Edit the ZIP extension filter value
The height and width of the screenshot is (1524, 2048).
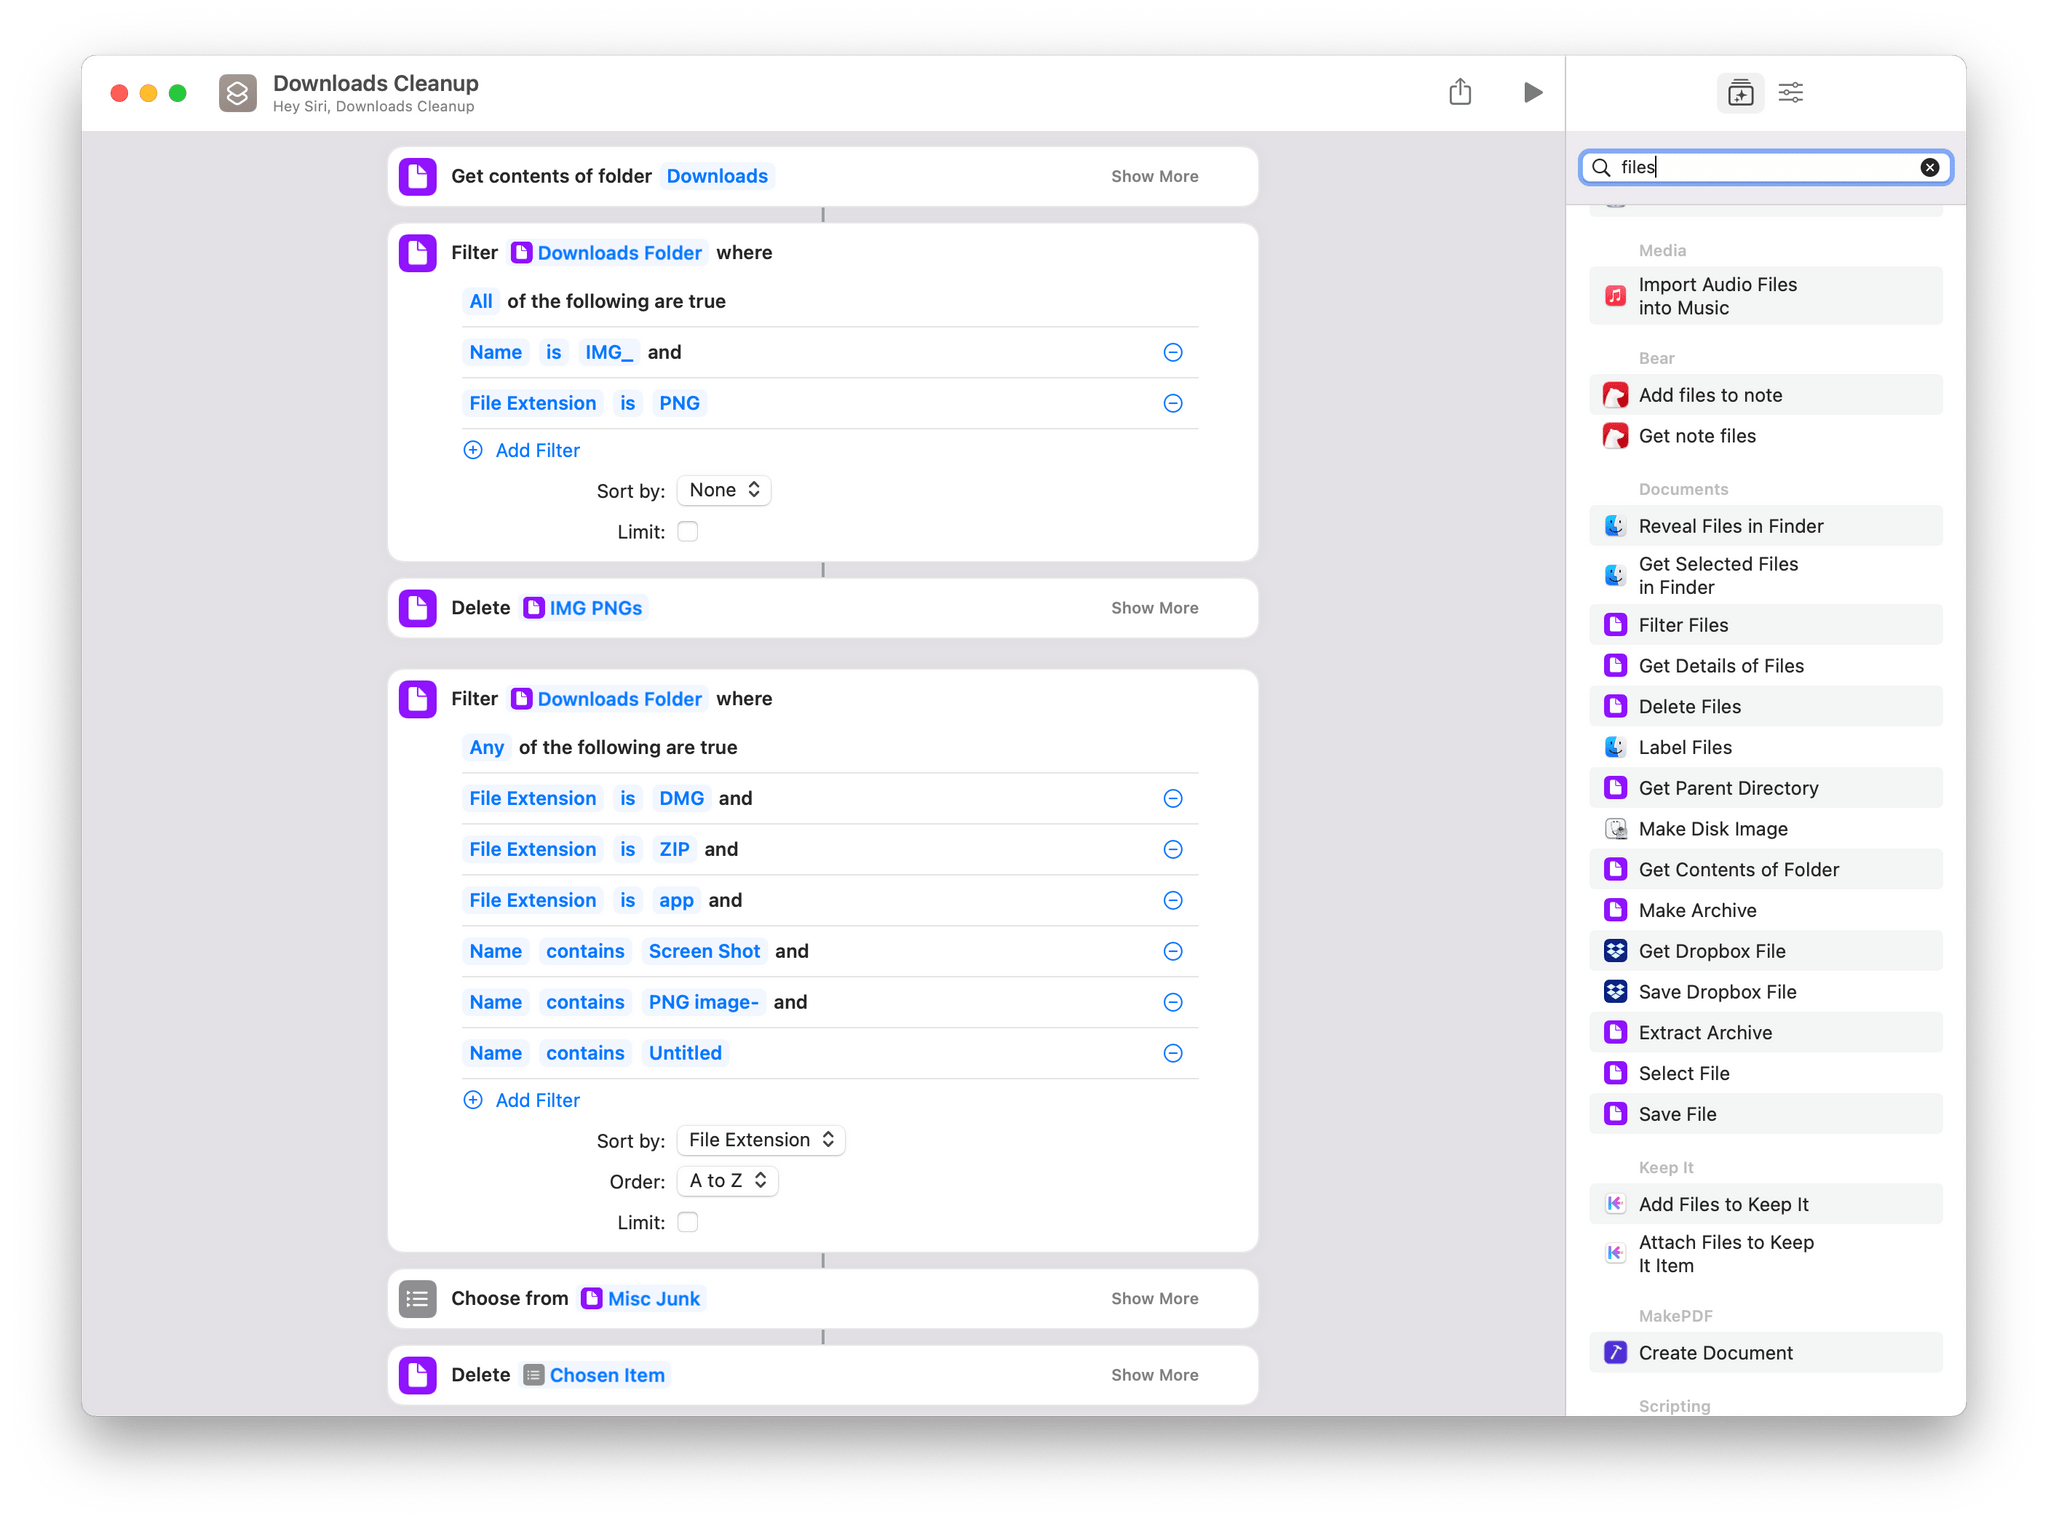coord(674,849)
